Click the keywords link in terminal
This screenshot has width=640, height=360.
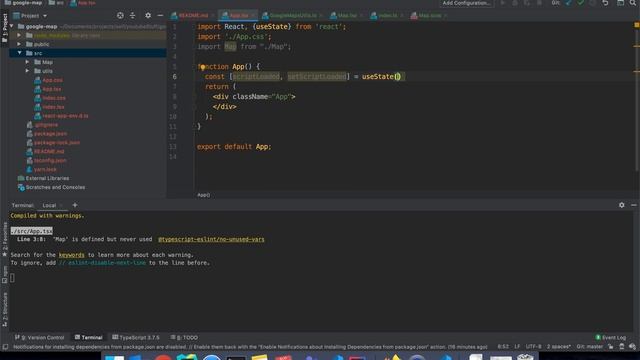(x=71, y=255)
